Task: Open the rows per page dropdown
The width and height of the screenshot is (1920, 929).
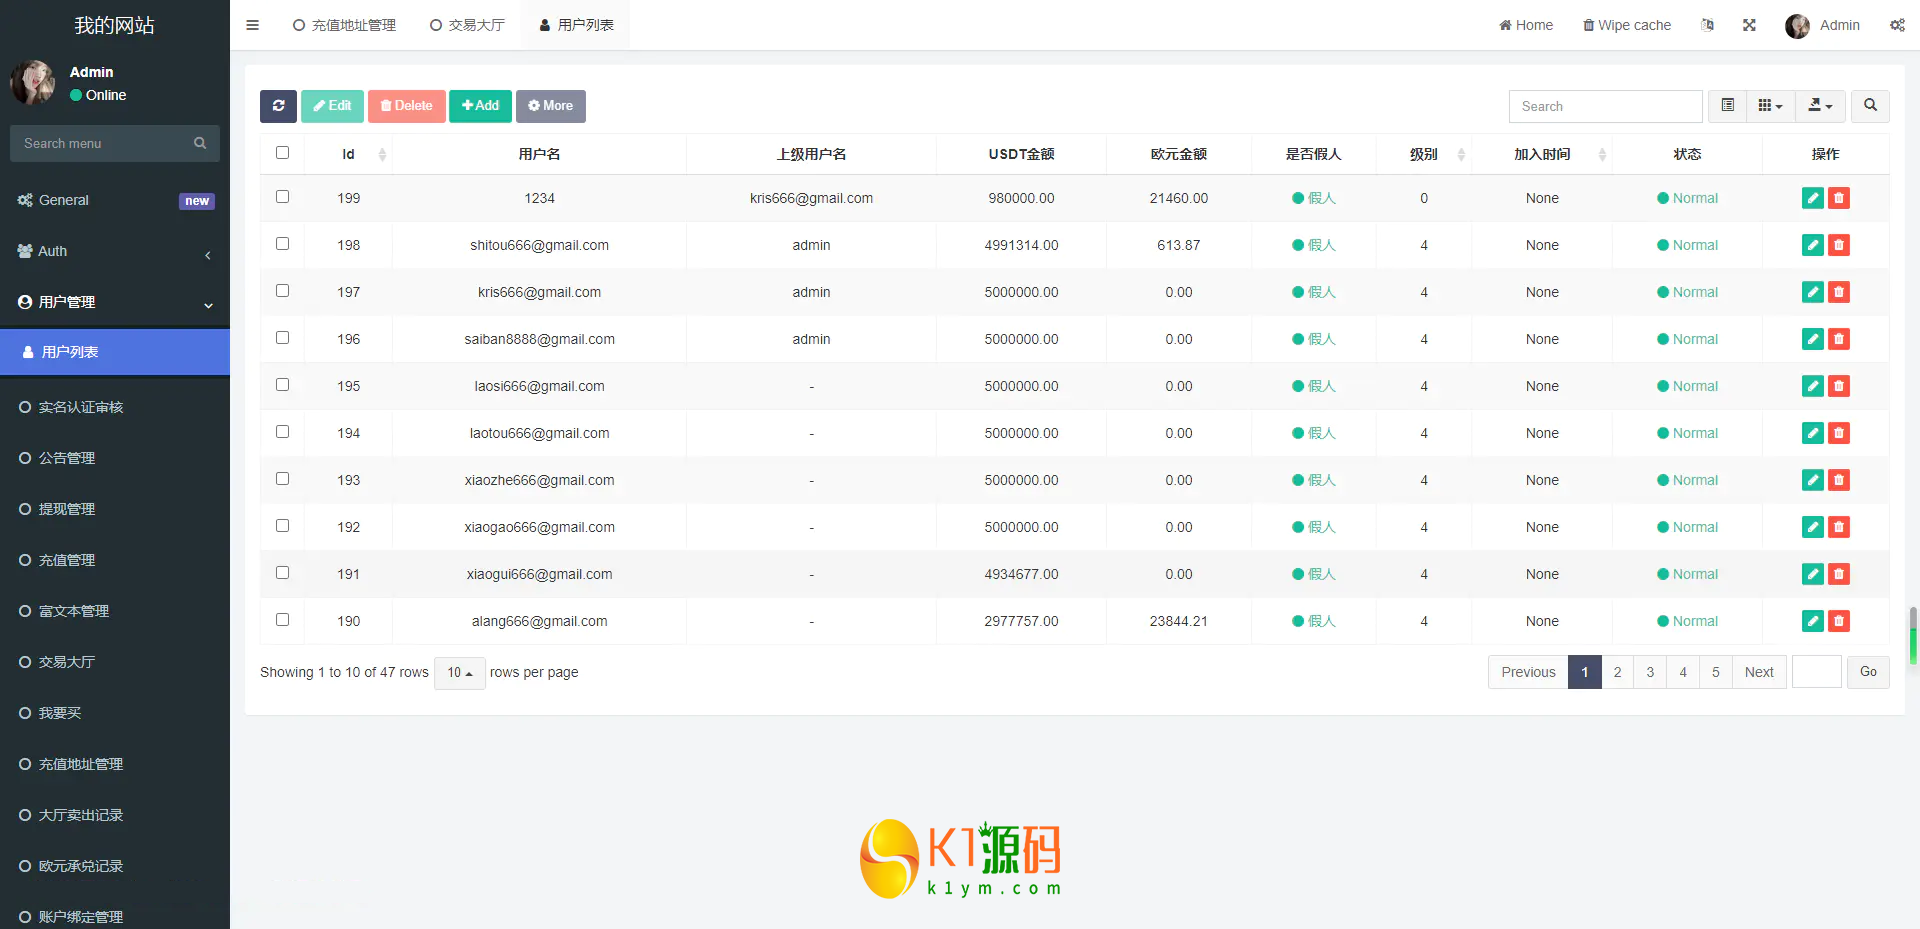Action: [459, 673]
